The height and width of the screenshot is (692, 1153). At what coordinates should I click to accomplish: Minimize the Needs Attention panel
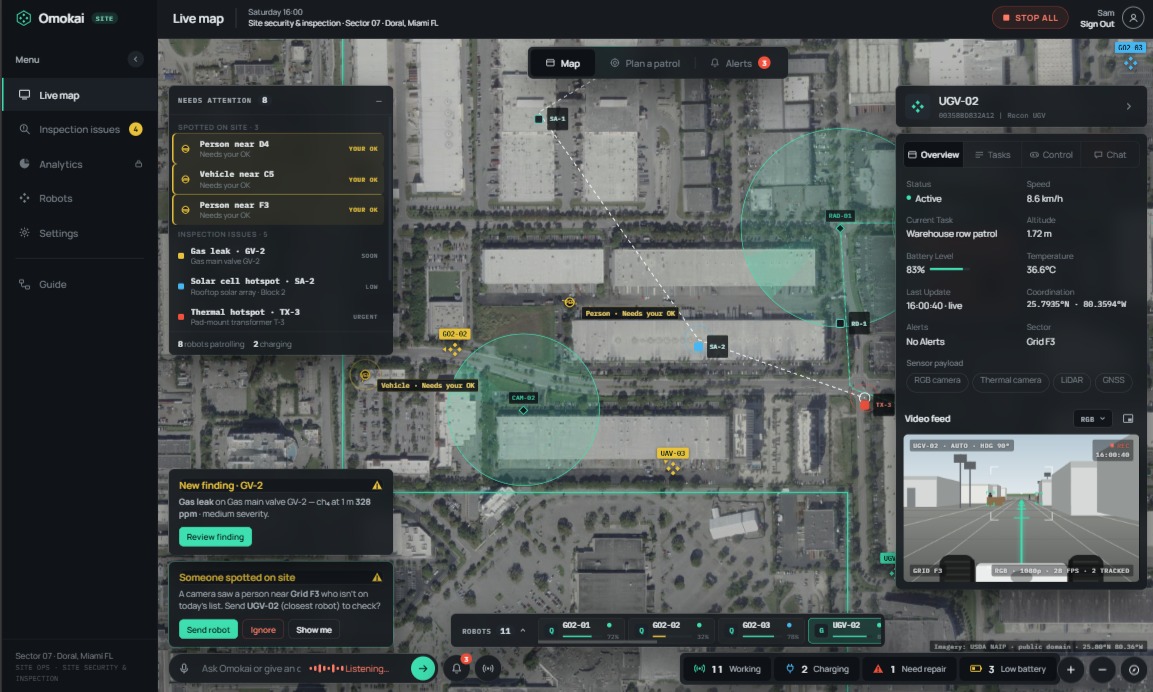pyautogui.click(x=379, y=101)
